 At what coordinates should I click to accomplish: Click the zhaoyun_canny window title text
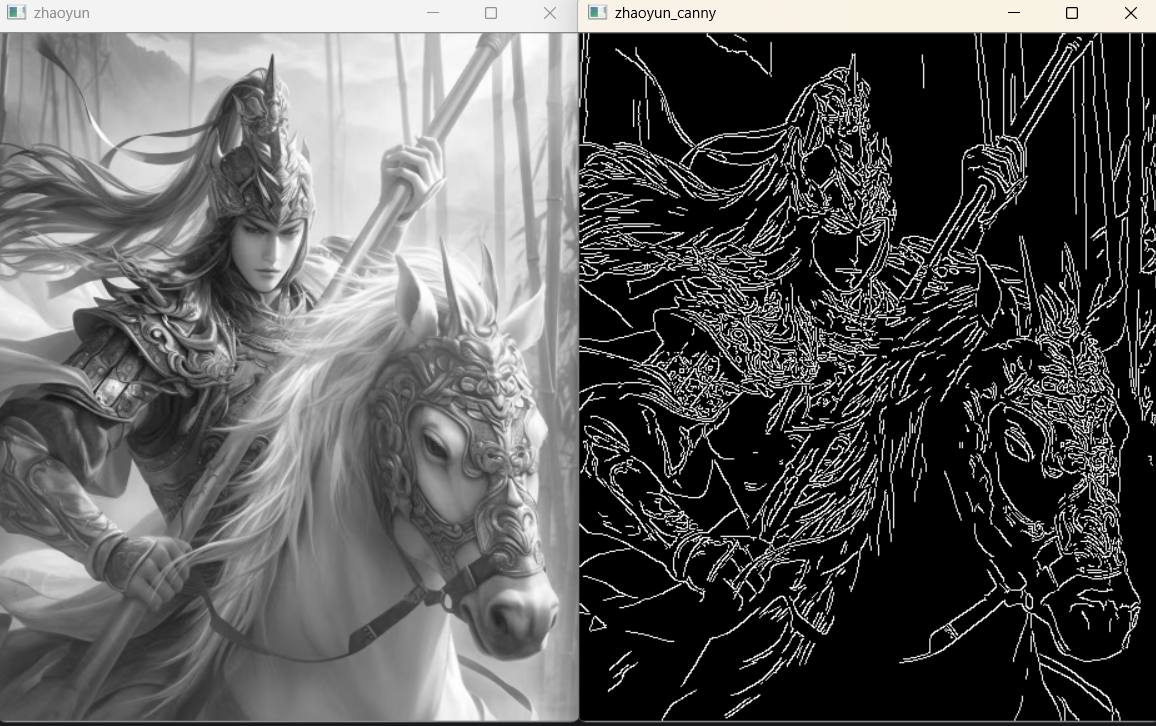[665, 13]
